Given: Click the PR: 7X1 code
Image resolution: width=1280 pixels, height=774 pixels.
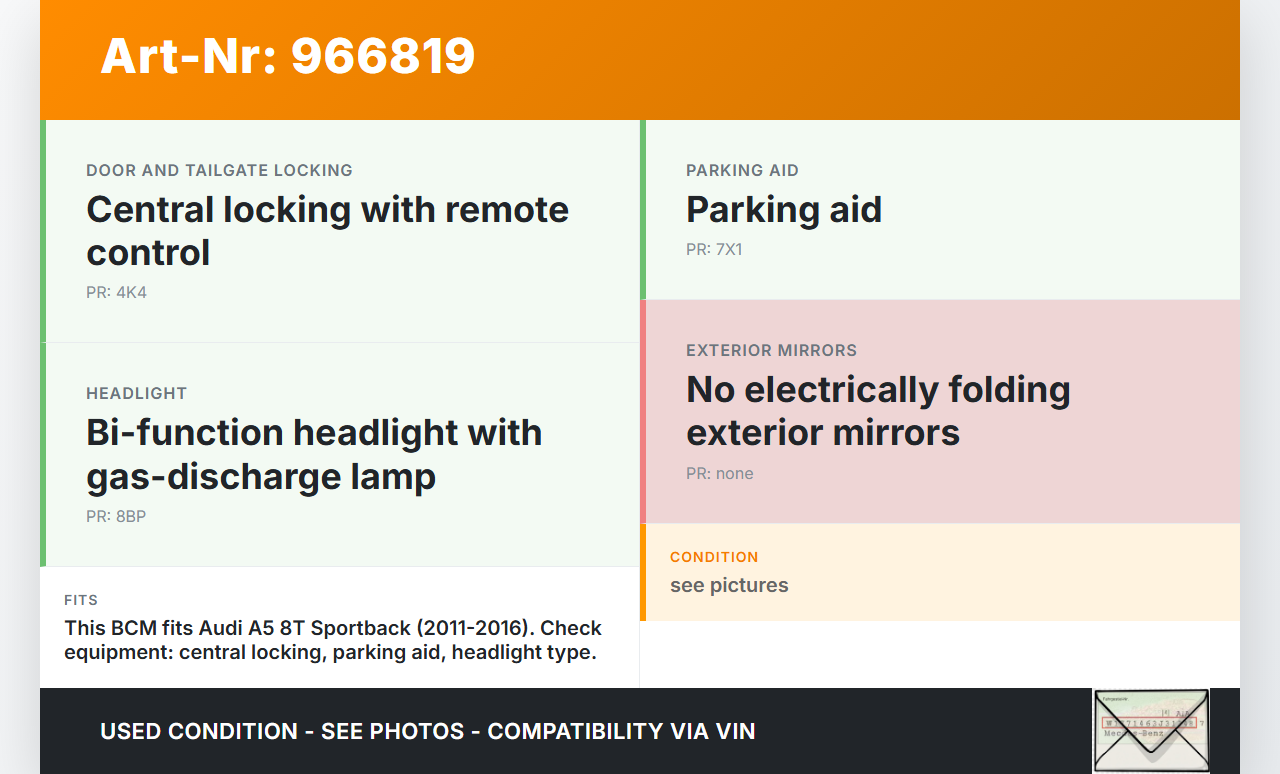Looking at the screenshot, I should tap(714, 250).
